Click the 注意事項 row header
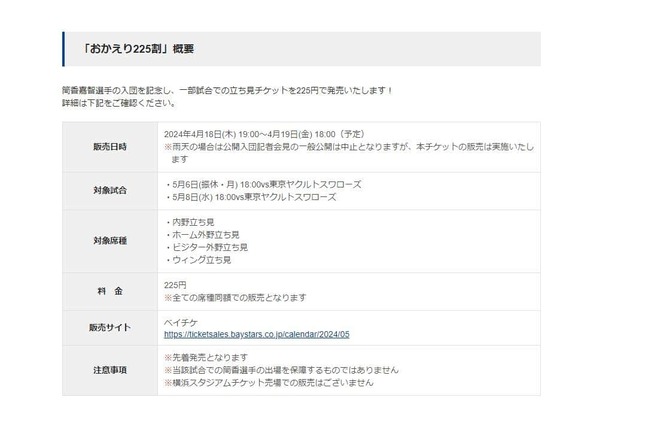 point(110,370)
